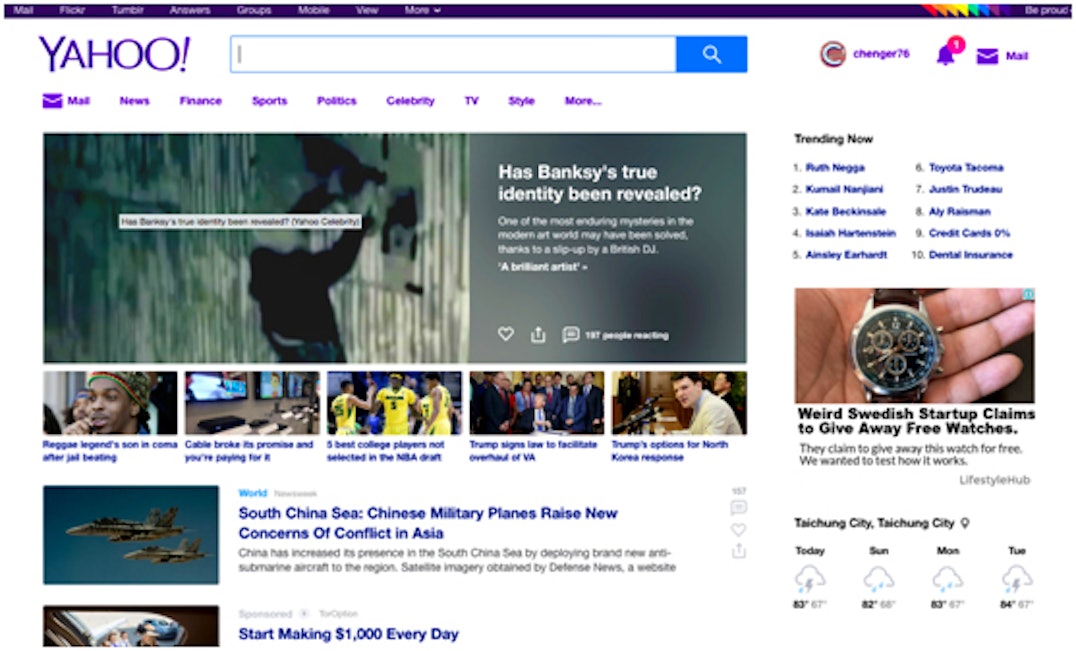Viewport: 1076px width, 651px height.
Task: Share the Banksy story via share icon
Action: coord(538,334)
